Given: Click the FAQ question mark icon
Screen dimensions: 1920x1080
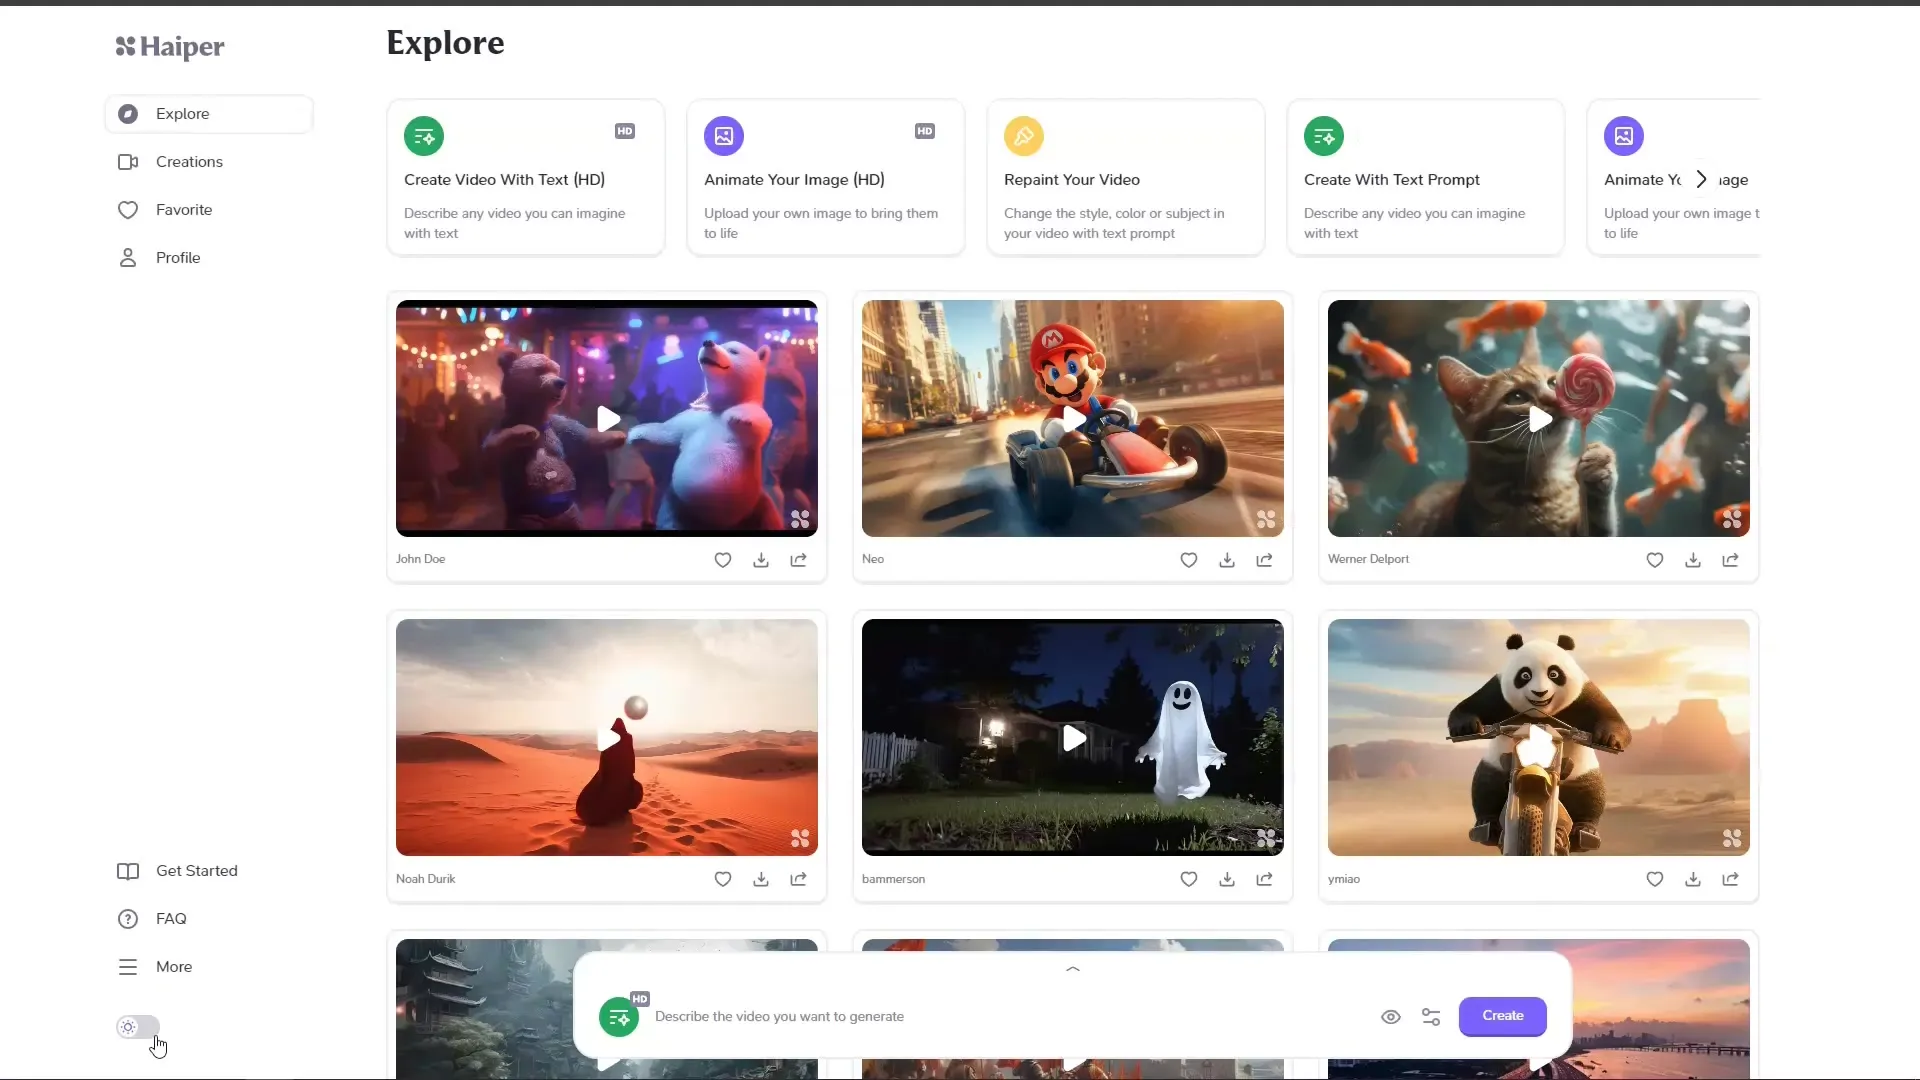Looking at the screenshot, I should pyautogui.click(x=128, y=918).
